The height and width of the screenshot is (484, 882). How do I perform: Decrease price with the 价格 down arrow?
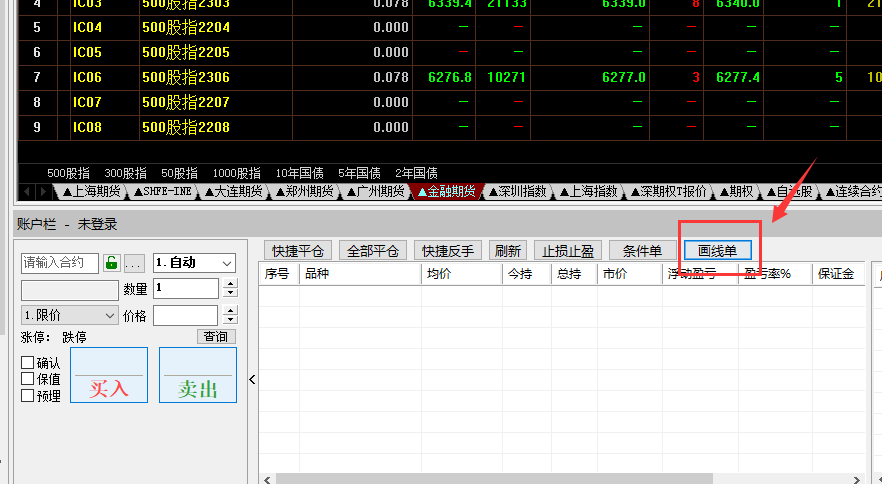231,321
